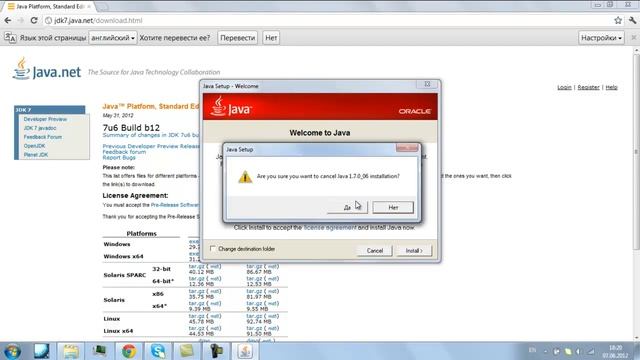Reload the page with the refresh icon

(x=34, y=20)
